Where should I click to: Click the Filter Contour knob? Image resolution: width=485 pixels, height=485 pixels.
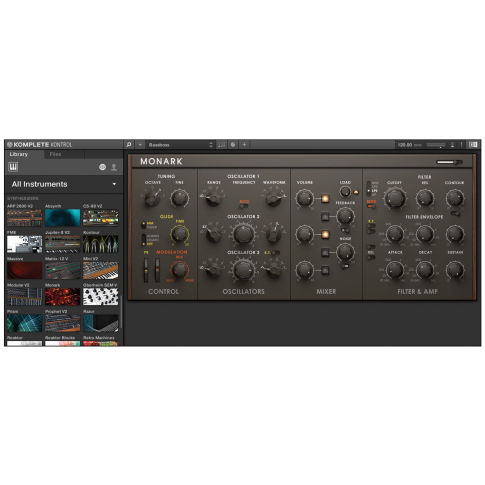click(x=455, y=198)
